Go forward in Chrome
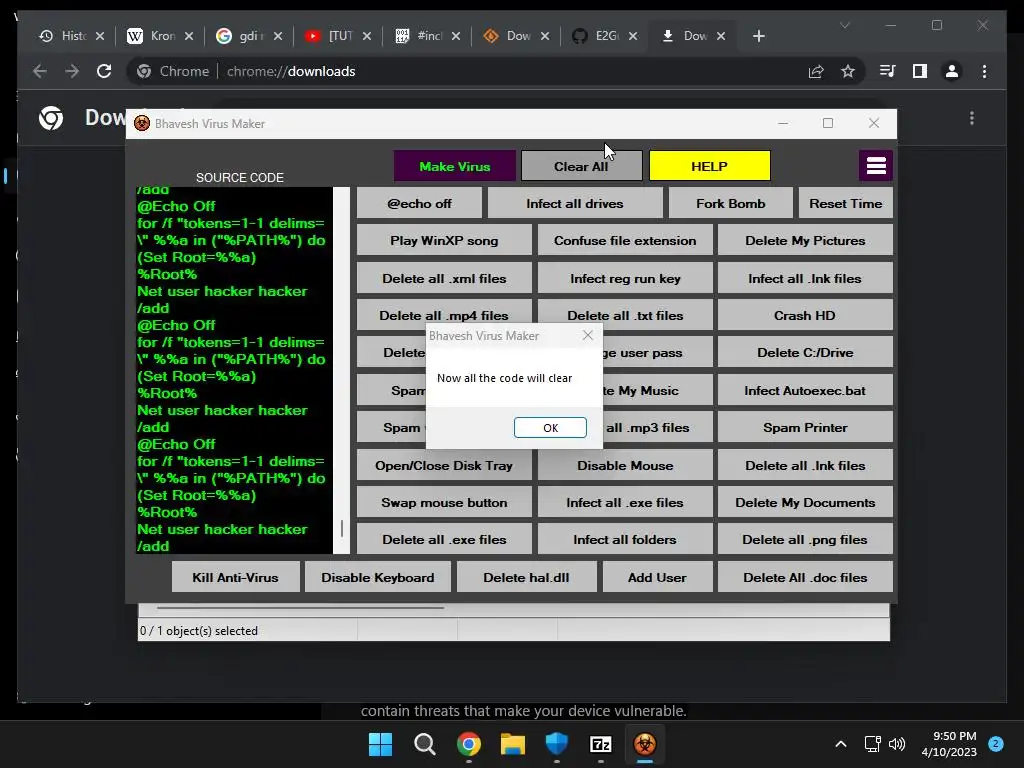This screenshot has height=768, width=1024. (x=72, y=71)
